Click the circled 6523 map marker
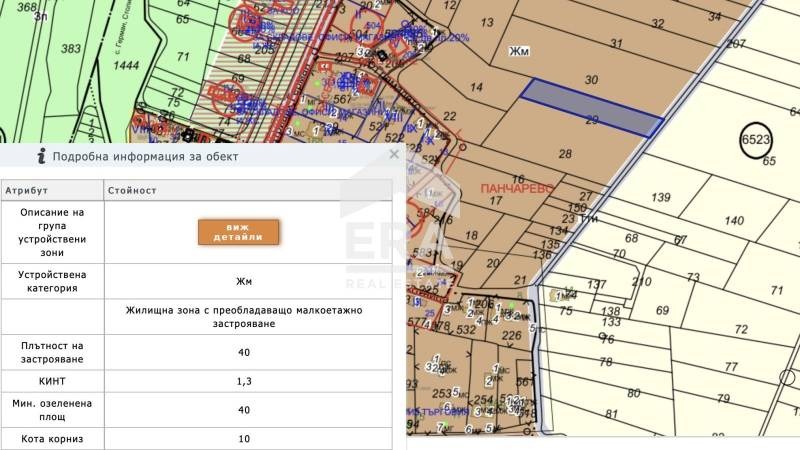This screenshot has height=450, width=800. pos(757,140)
